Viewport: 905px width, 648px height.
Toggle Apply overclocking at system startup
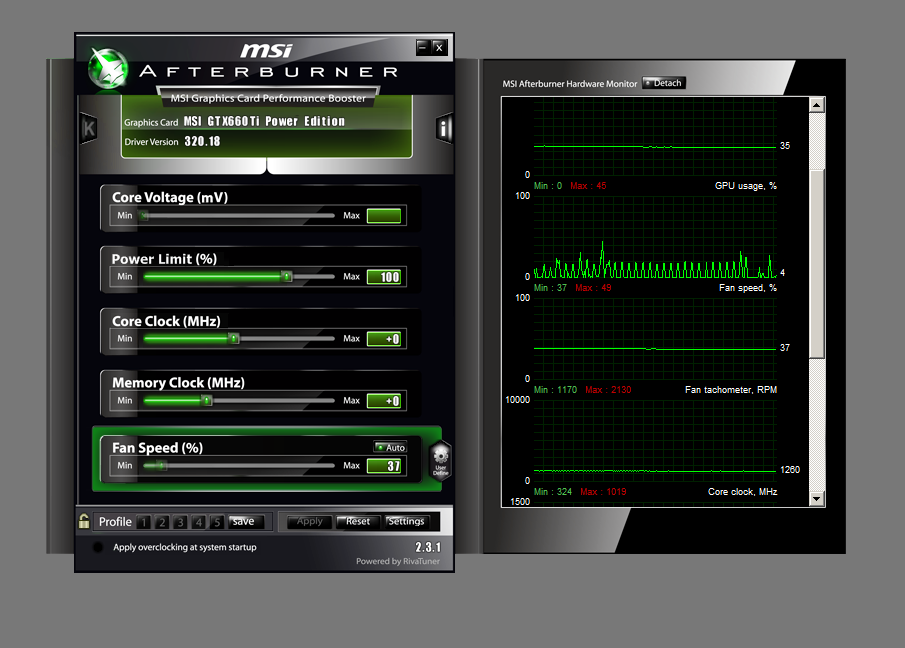[x=98, y=547]
